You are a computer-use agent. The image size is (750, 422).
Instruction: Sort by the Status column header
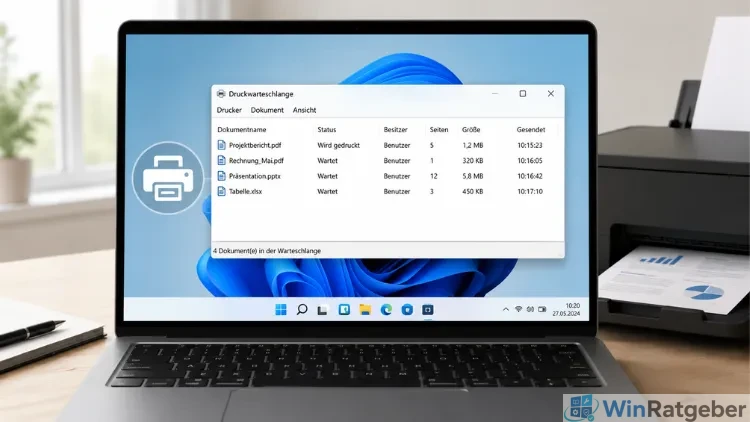pos(327,130)
